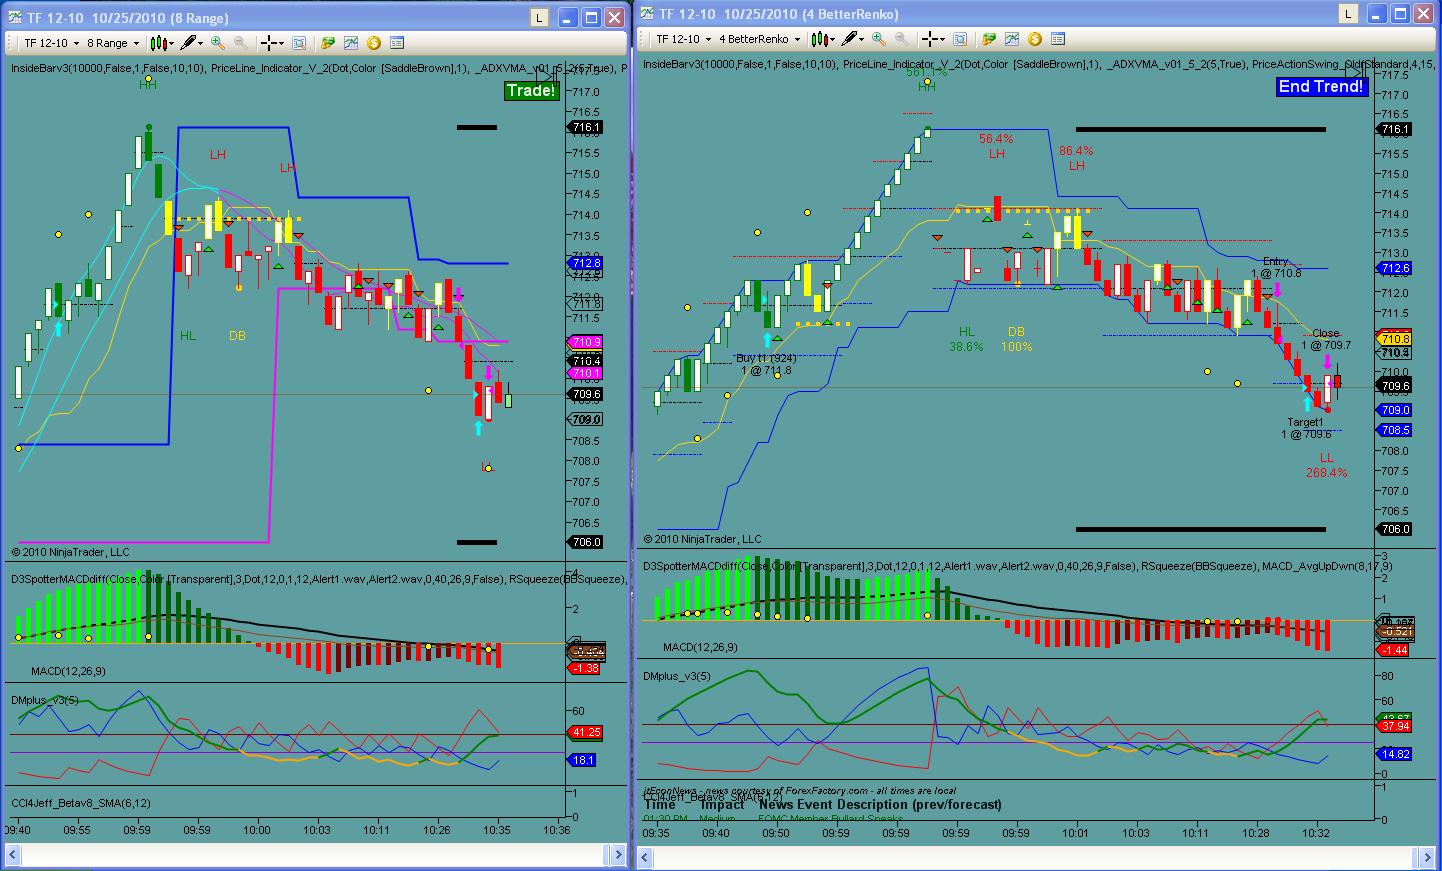Open drawing tools pencil in 8 Range window

coord(187,43)
